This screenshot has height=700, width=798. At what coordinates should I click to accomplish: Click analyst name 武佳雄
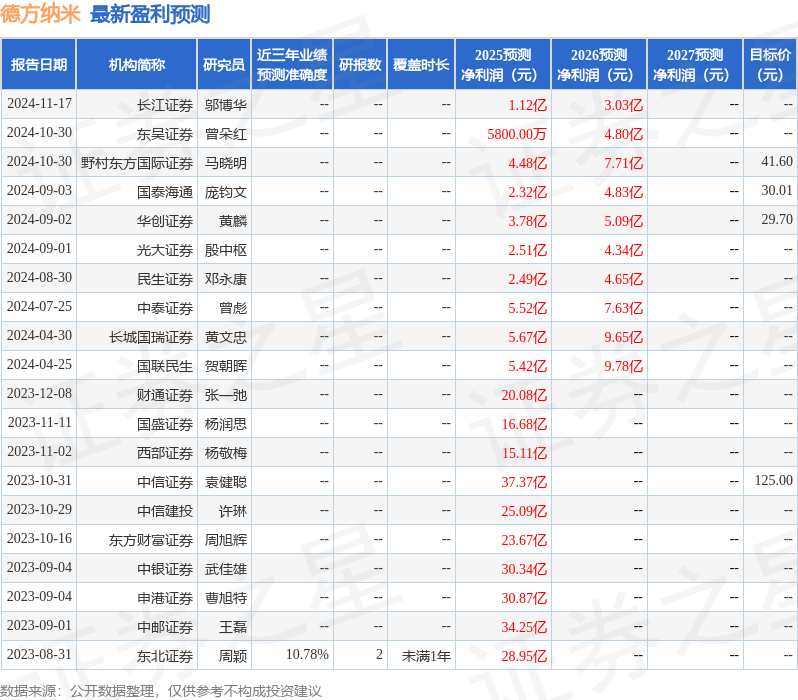[x=225, y=570]
